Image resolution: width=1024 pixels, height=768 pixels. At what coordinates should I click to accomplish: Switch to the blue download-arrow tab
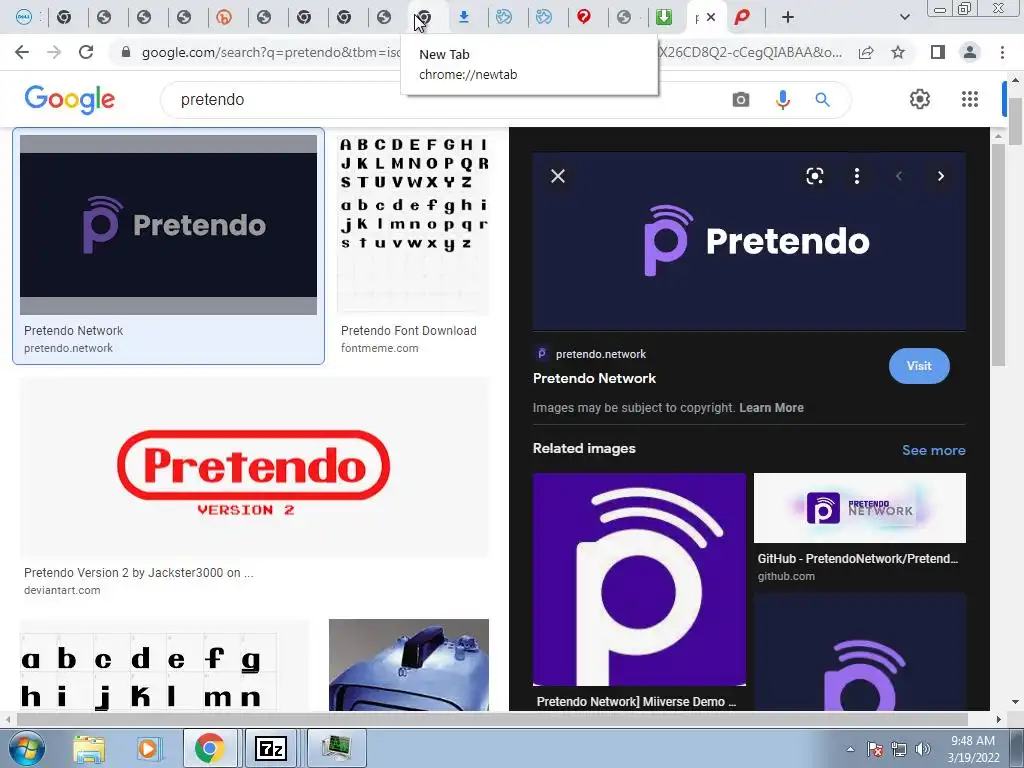tap(464, 18)
